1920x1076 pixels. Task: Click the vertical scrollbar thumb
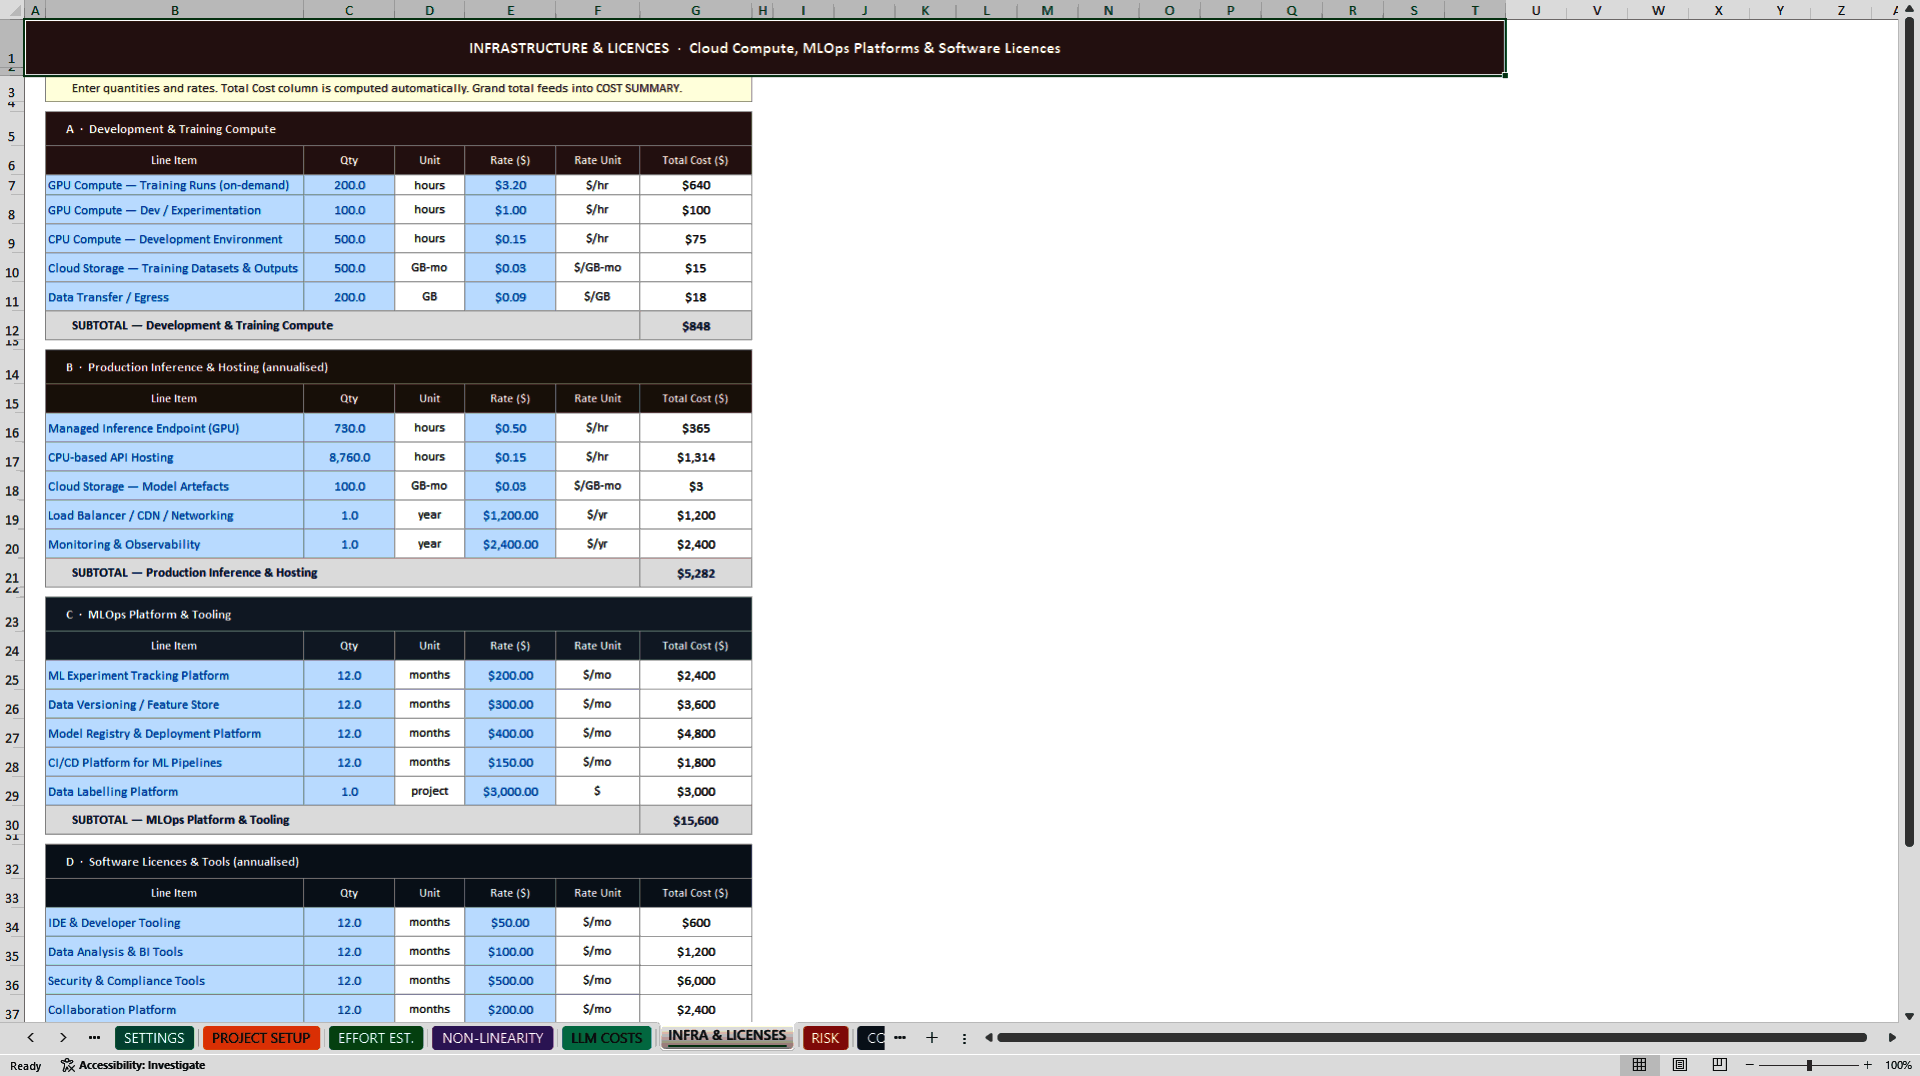pos(1909,432)
